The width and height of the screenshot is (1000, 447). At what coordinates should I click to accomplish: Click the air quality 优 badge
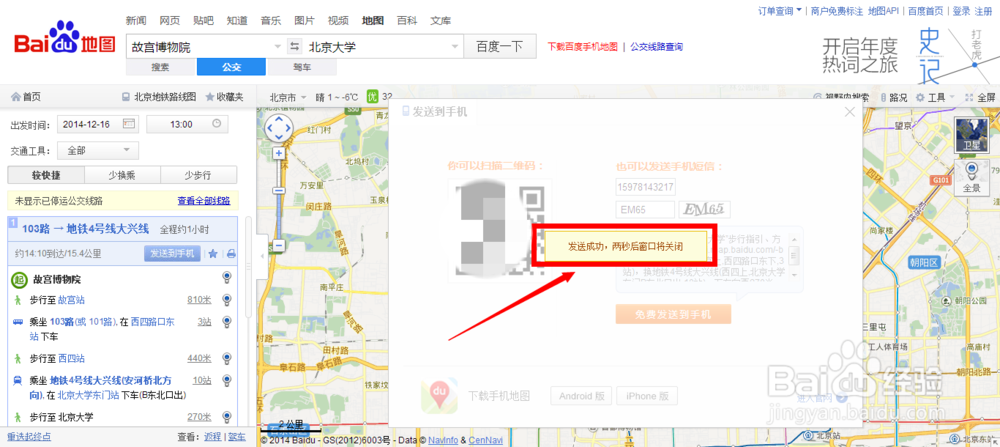[372, 98]
